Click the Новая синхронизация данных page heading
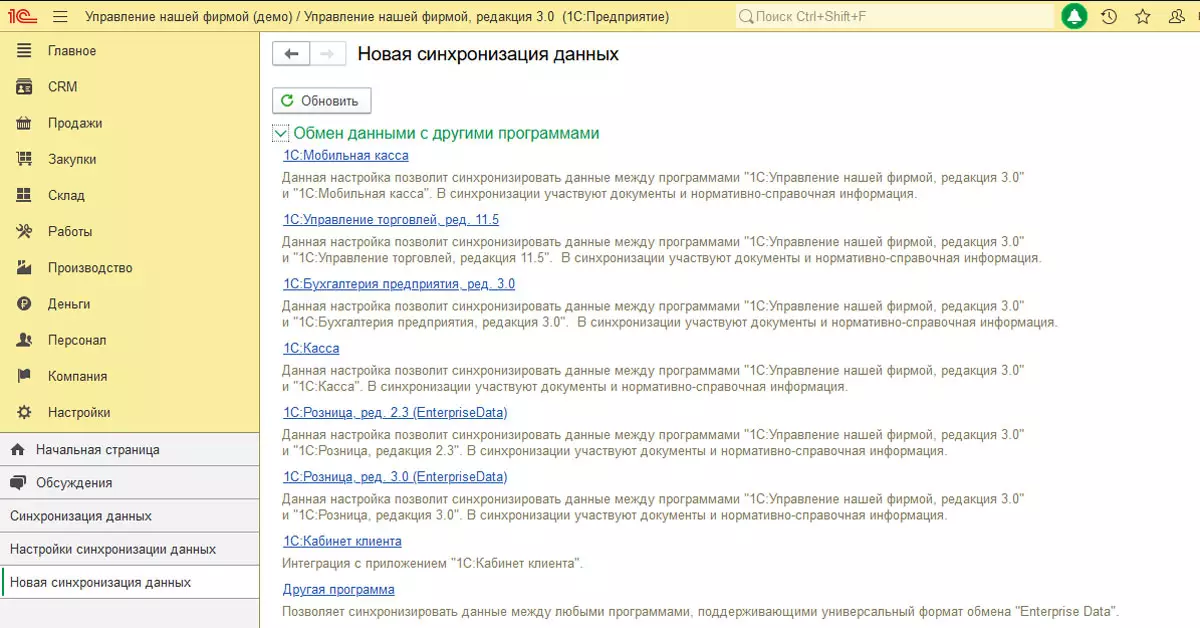This screenshot has width=1200, height=628. coord(488,54)
